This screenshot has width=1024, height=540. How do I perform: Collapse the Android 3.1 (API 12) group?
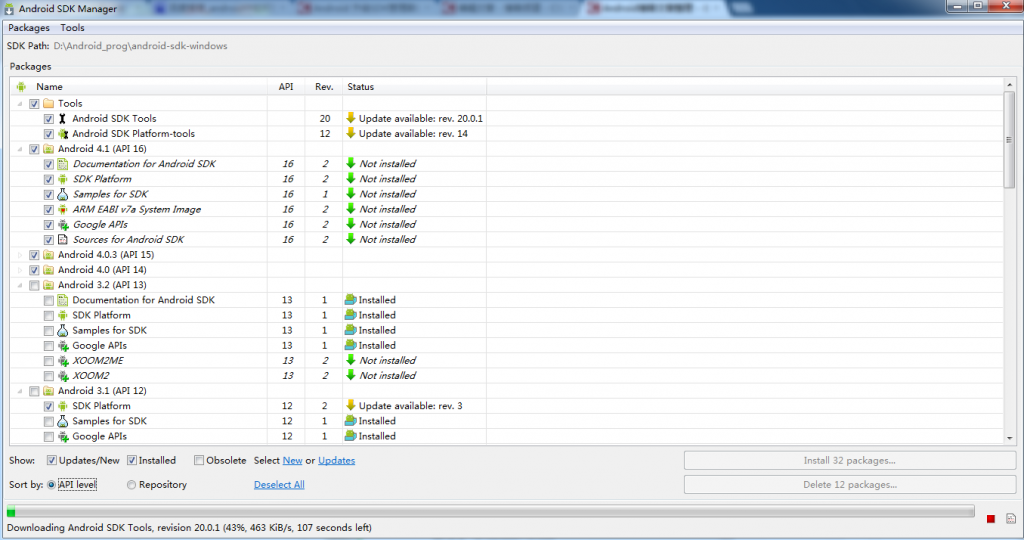point(20,391)
